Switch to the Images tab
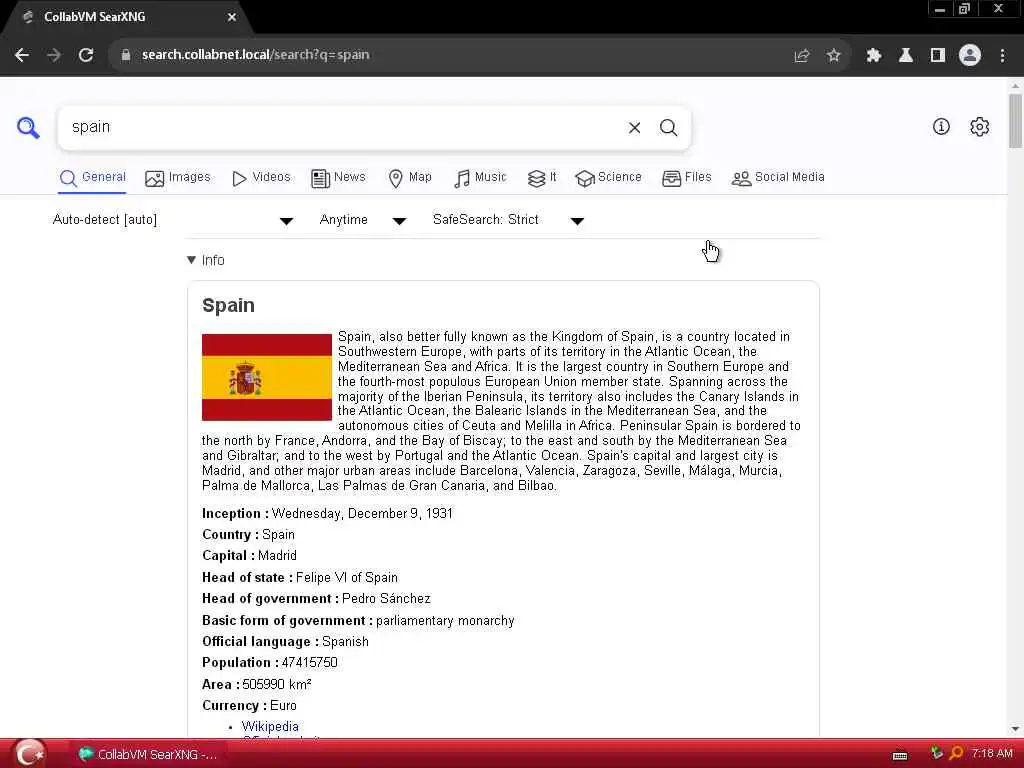Viewport: 1024px width, 768px height. [x=178, y=178]
